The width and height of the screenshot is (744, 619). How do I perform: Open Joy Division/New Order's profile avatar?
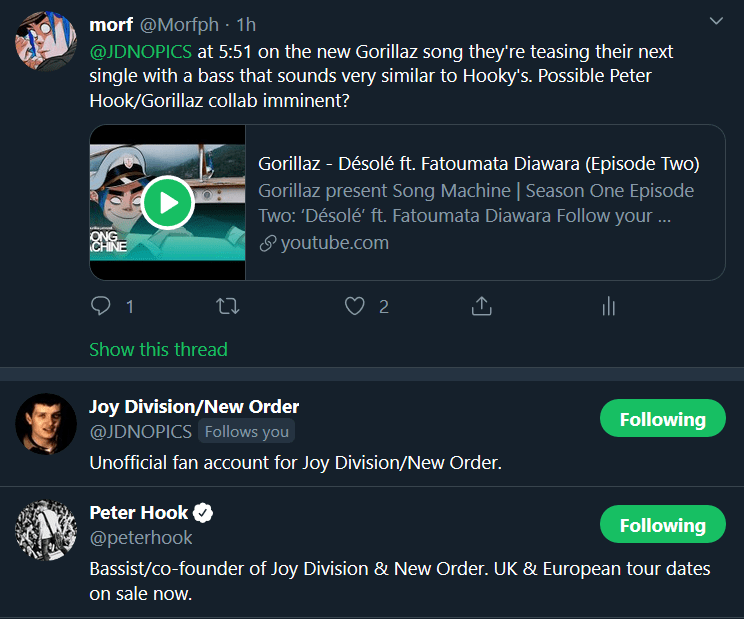coord(47,424)
